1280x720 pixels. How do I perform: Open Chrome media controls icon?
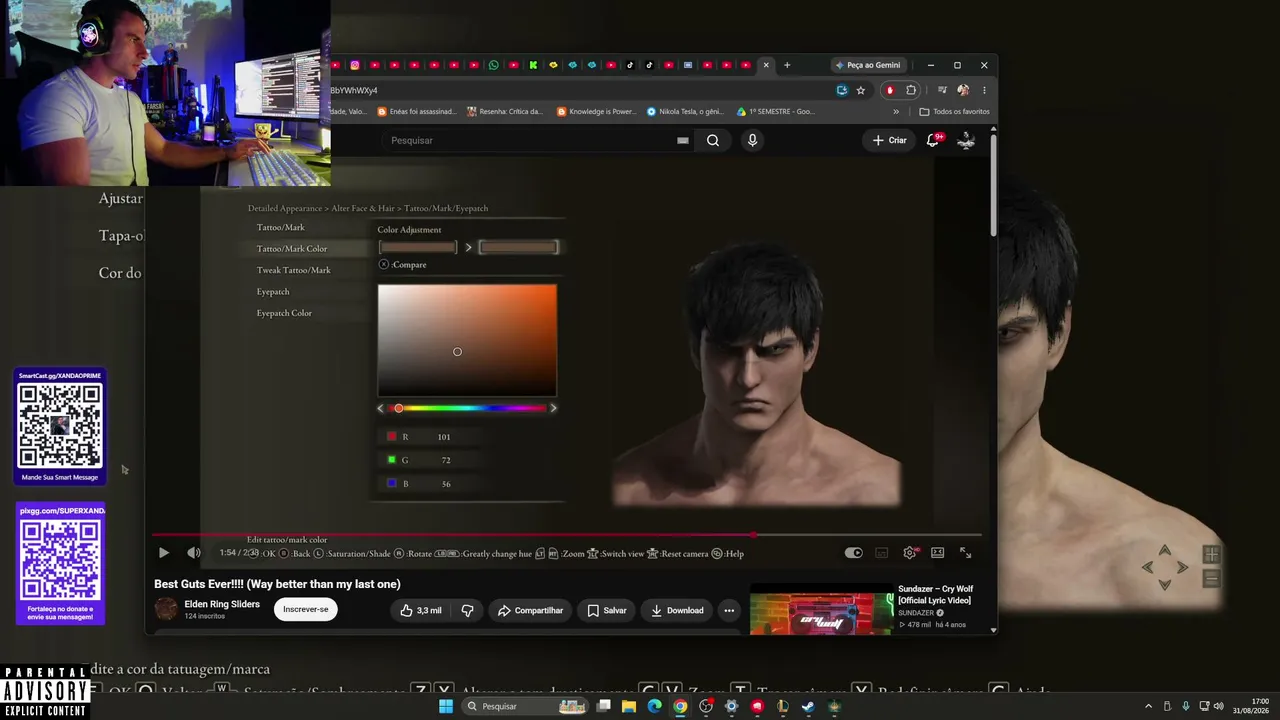click(x=942, y=90)
